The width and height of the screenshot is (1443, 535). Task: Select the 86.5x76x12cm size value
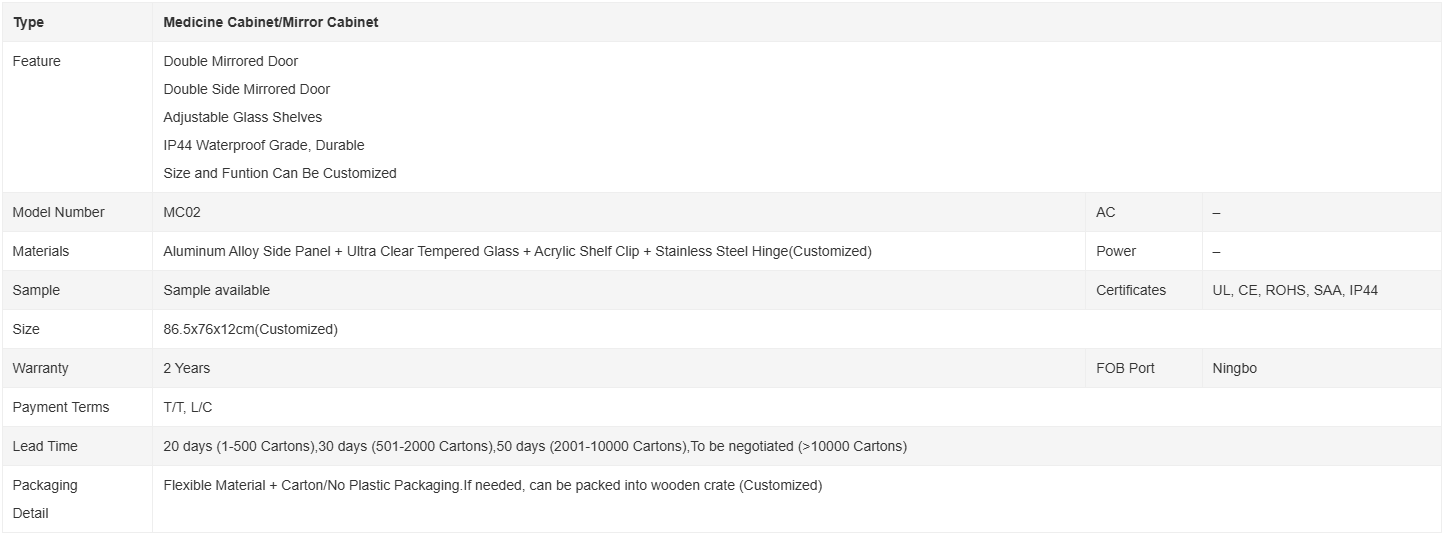250,329
